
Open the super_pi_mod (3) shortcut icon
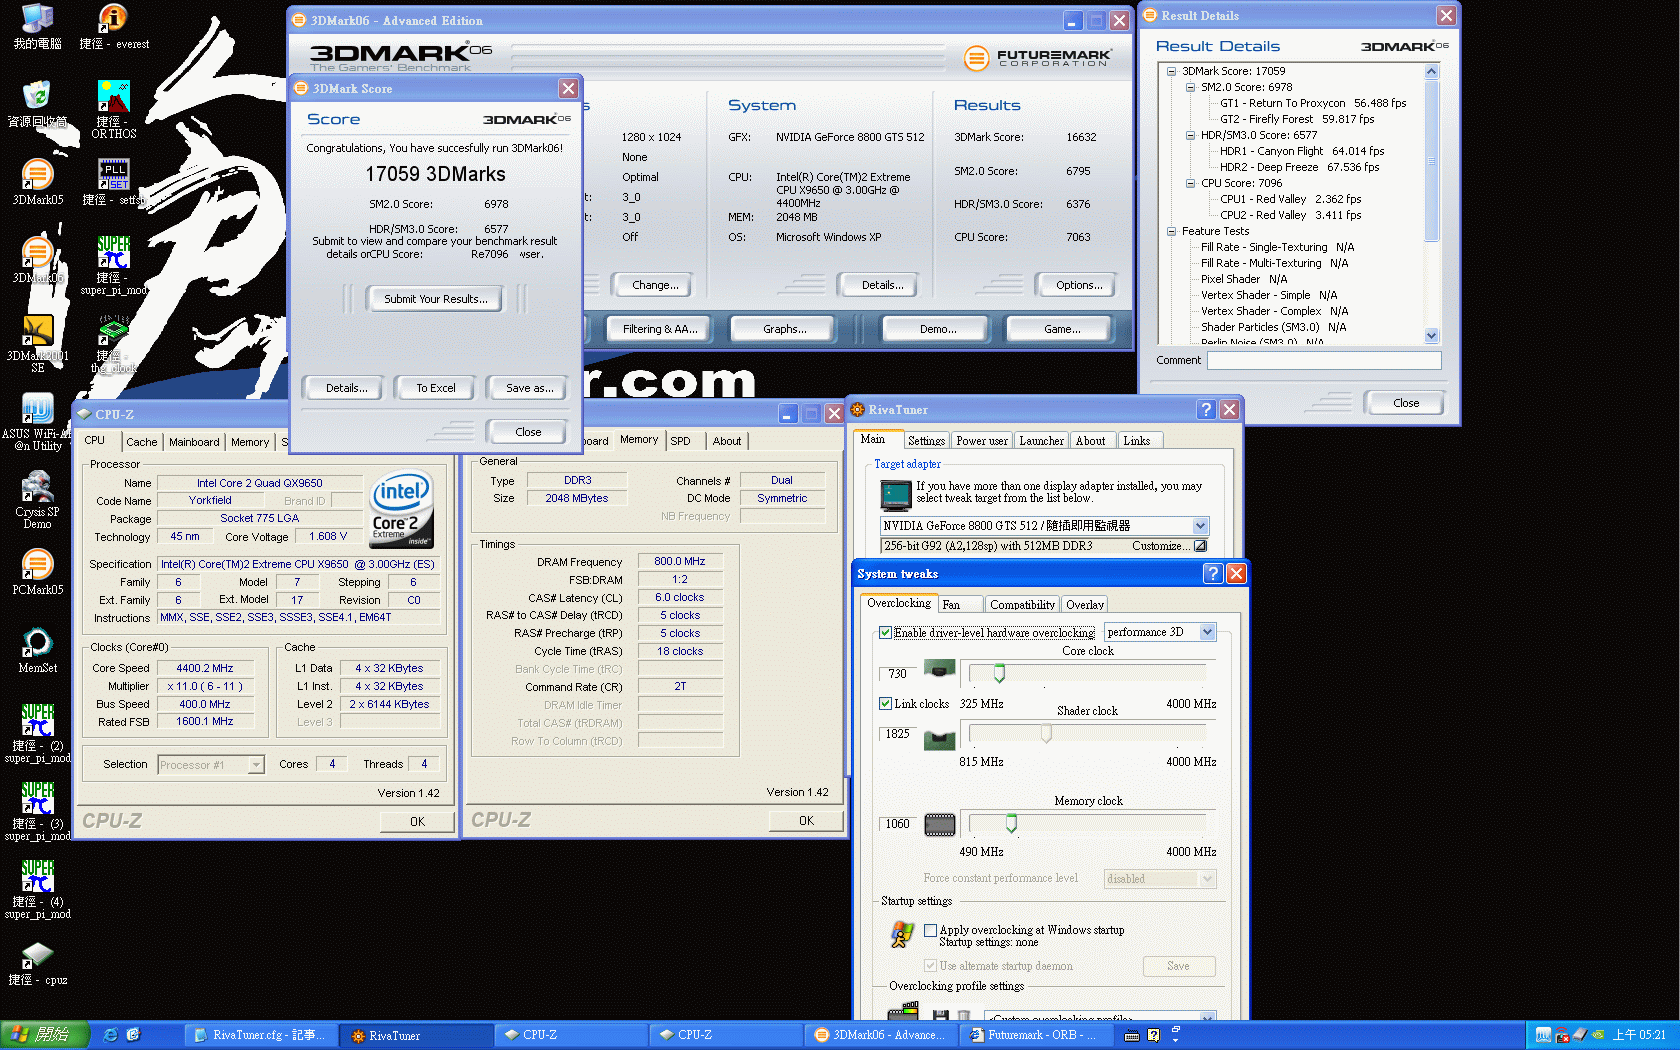click(x=37, y=812)
